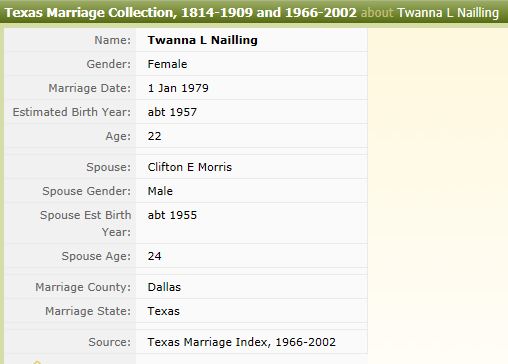The image size is (508, 364).
Task: Click the 'Marriage County:' field label
Action: 83,287
